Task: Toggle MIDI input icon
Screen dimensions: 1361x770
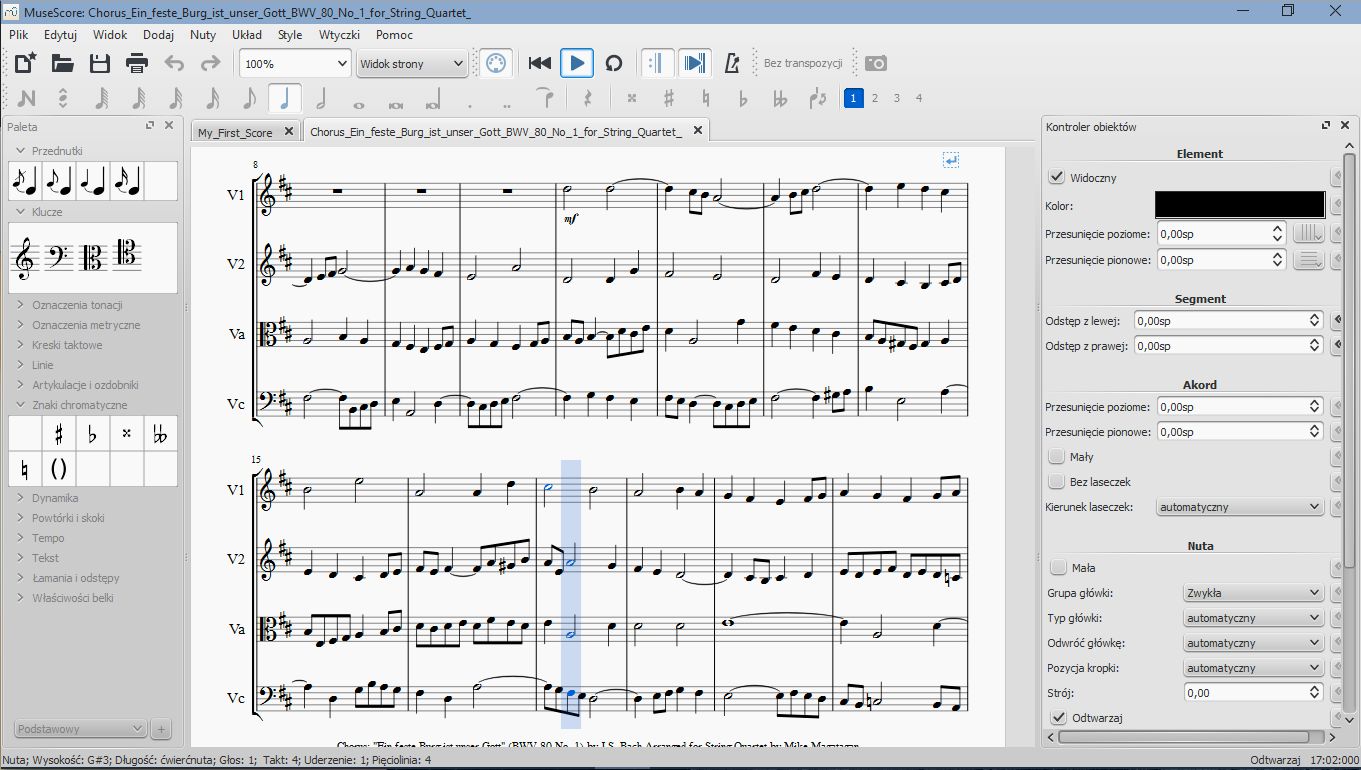Action: (495, 63)
